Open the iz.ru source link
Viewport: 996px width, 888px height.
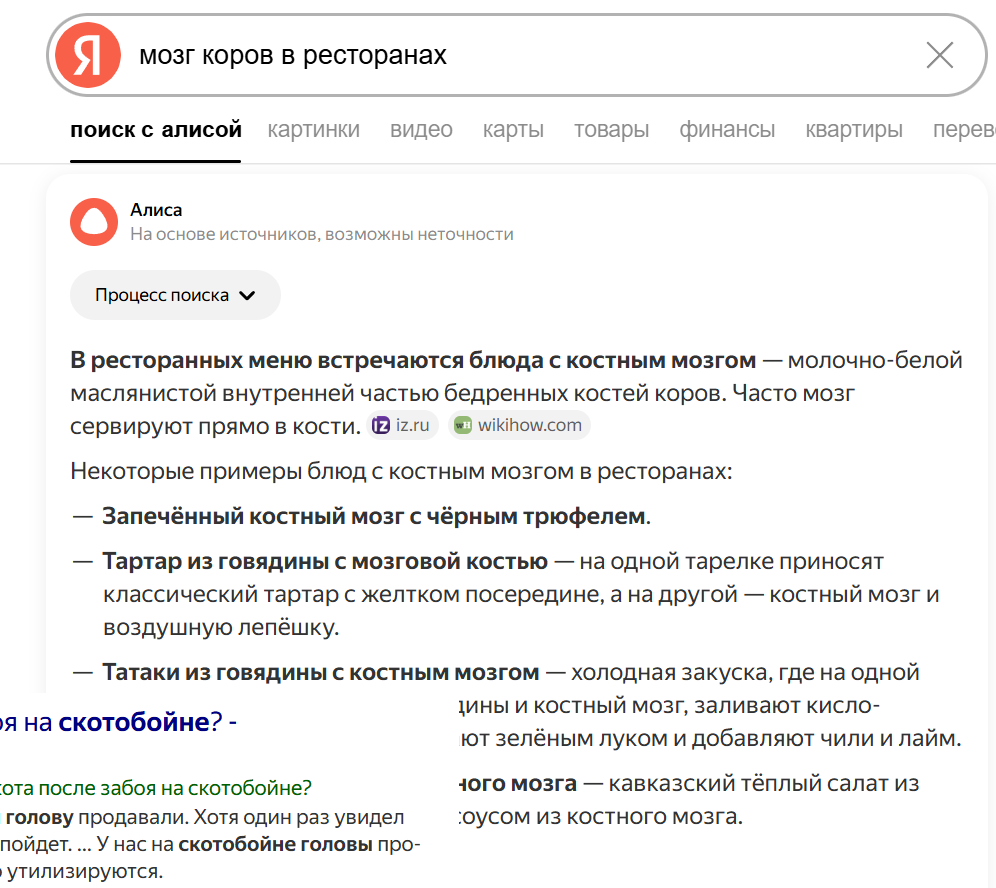coord(412,425)
